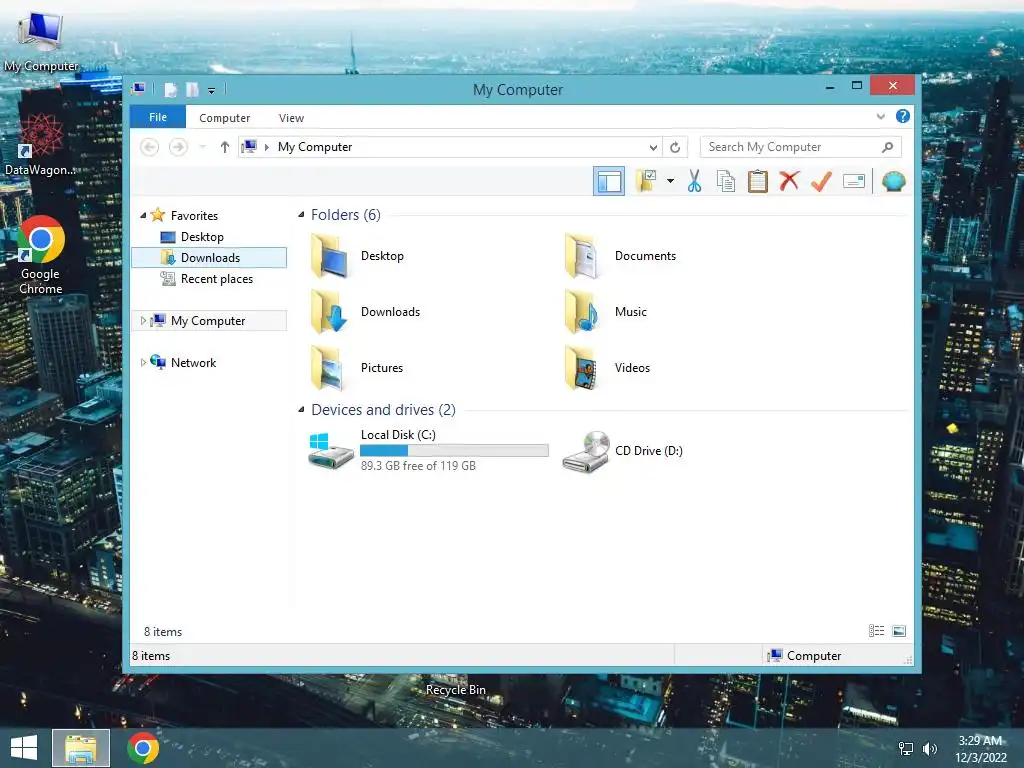
Task: Switch to Large icons view button
Action: [899, 630]
